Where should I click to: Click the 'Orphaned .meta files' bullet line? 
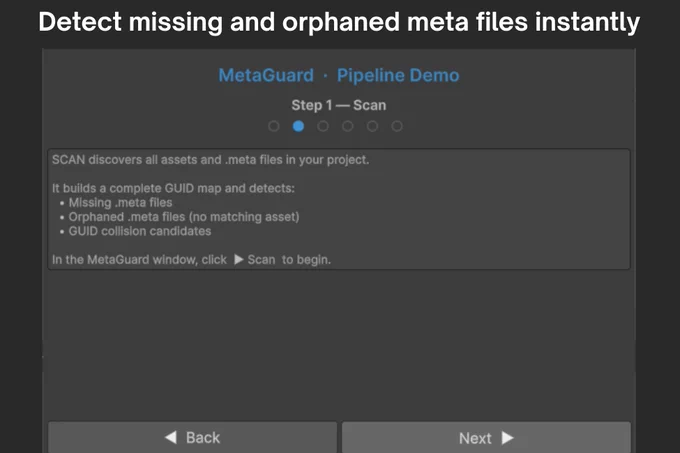[180, 217]
